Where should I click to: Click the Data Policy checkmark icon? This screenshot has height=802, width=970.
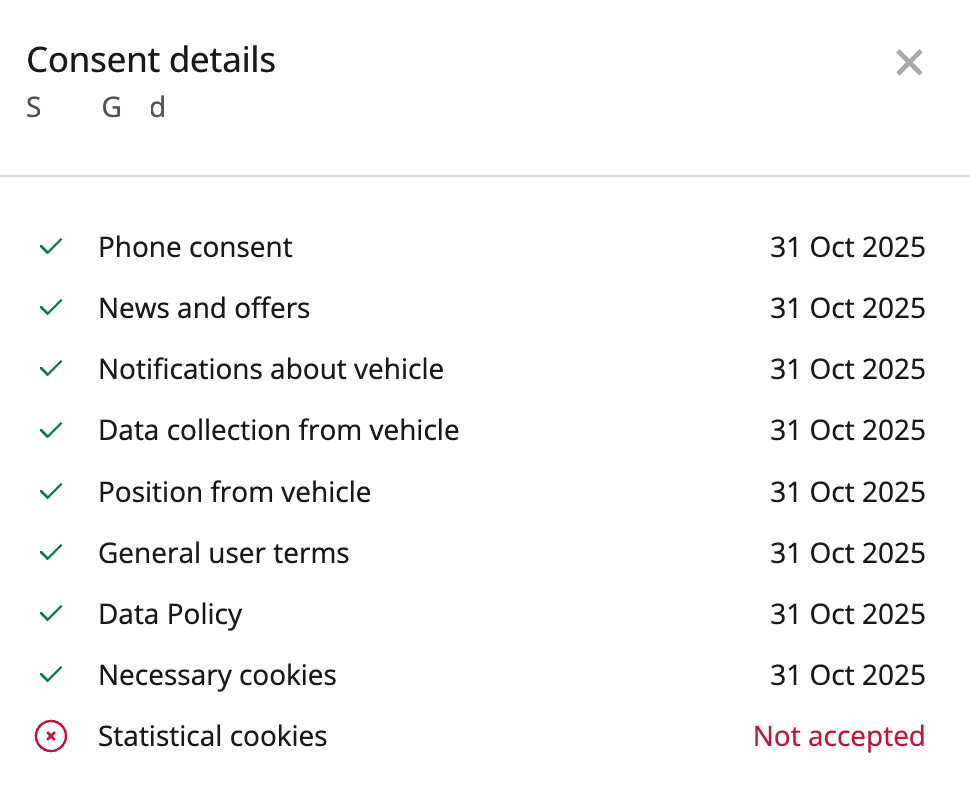(x=50, y=614)
